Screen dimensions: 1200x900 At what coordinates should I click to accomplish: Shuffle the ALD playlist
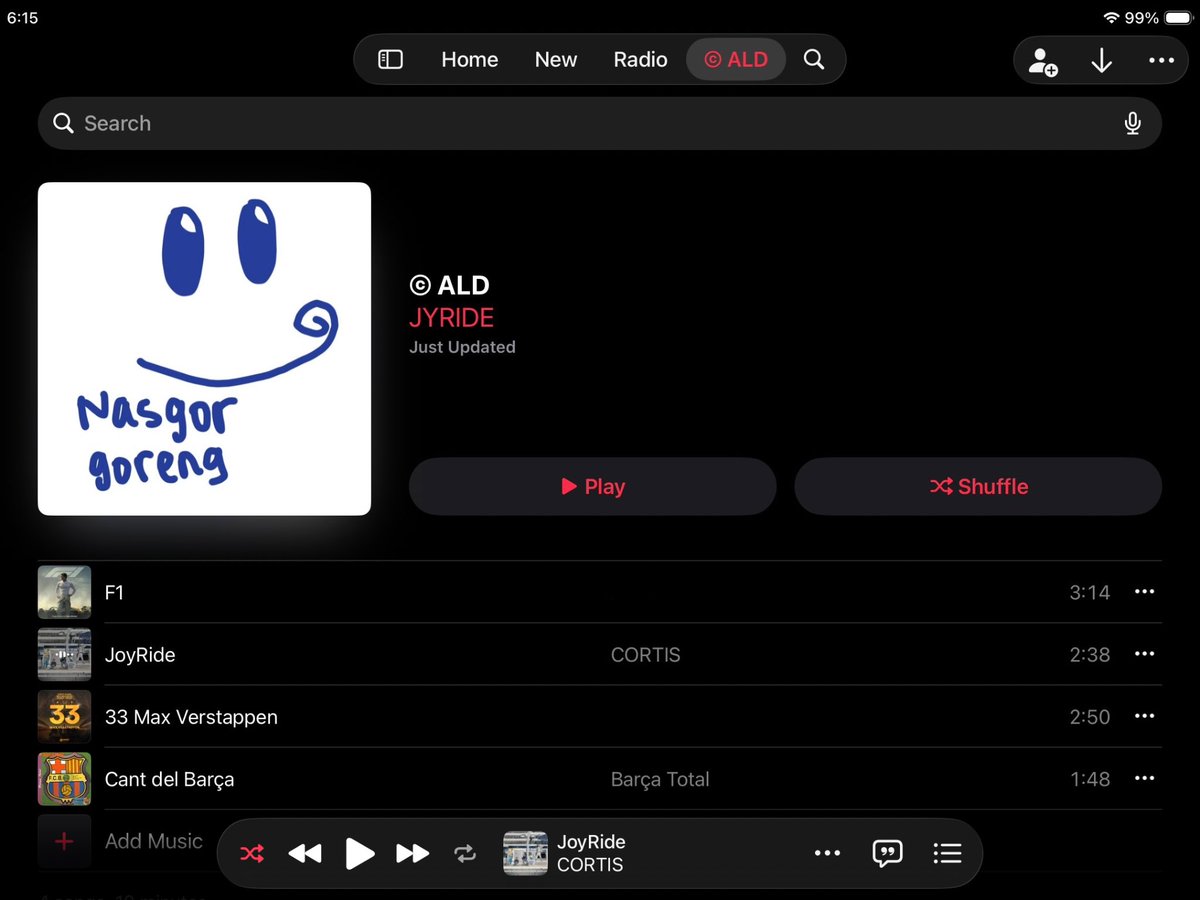(978, 487)
